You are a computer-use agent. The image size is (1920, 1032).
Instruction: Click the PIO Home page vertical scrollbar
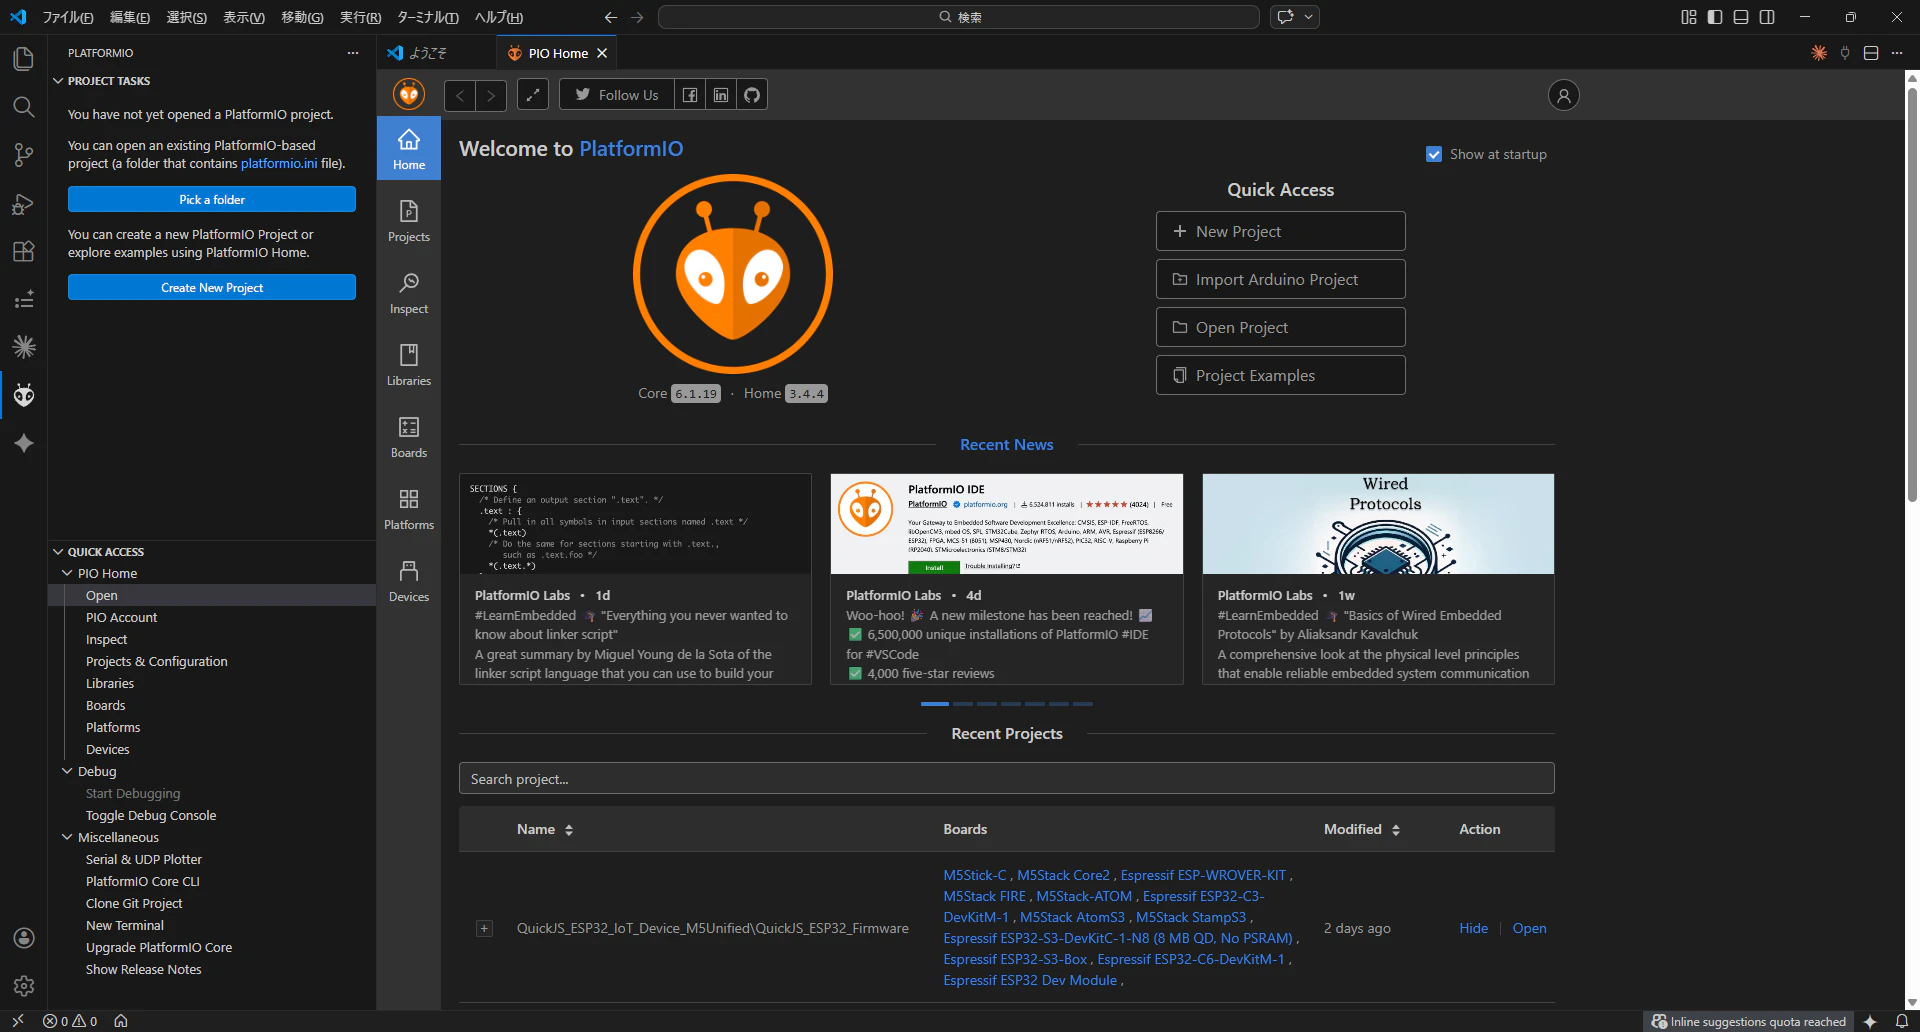1912,295
